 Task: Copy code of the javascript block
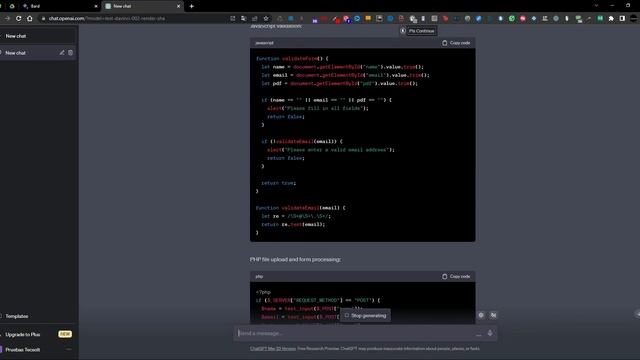pyautogui.click(x=456, y=43)
